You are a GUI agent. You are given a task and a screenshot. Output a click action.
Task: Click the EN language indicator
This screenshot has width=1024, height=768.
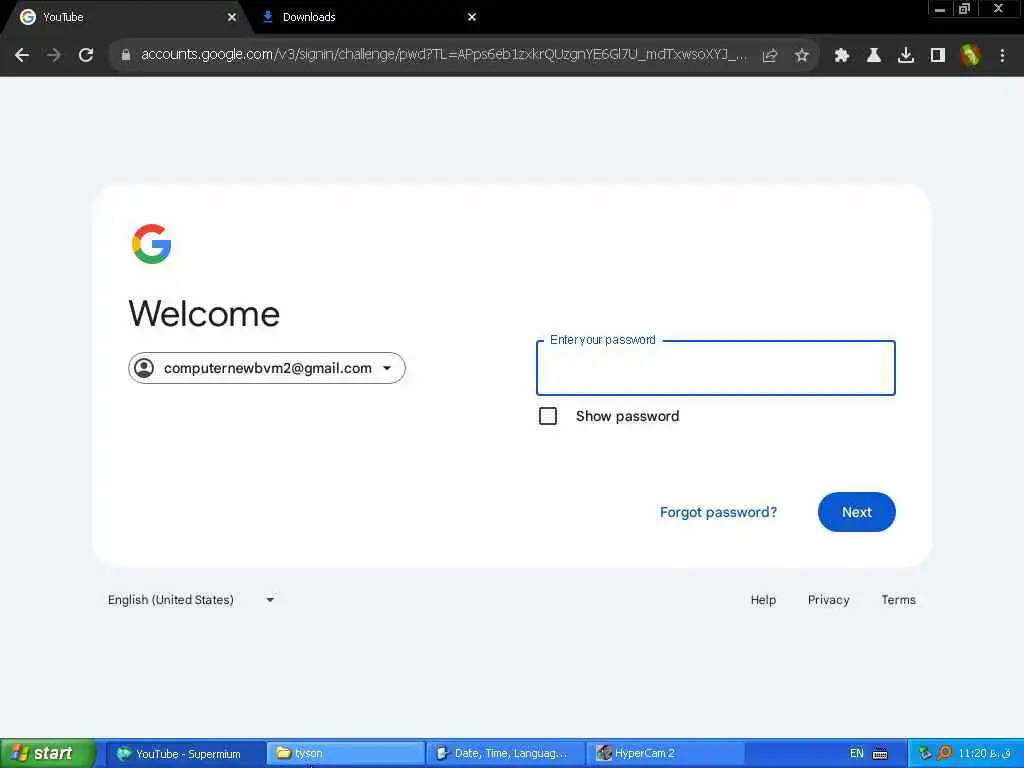coord(856,754)
